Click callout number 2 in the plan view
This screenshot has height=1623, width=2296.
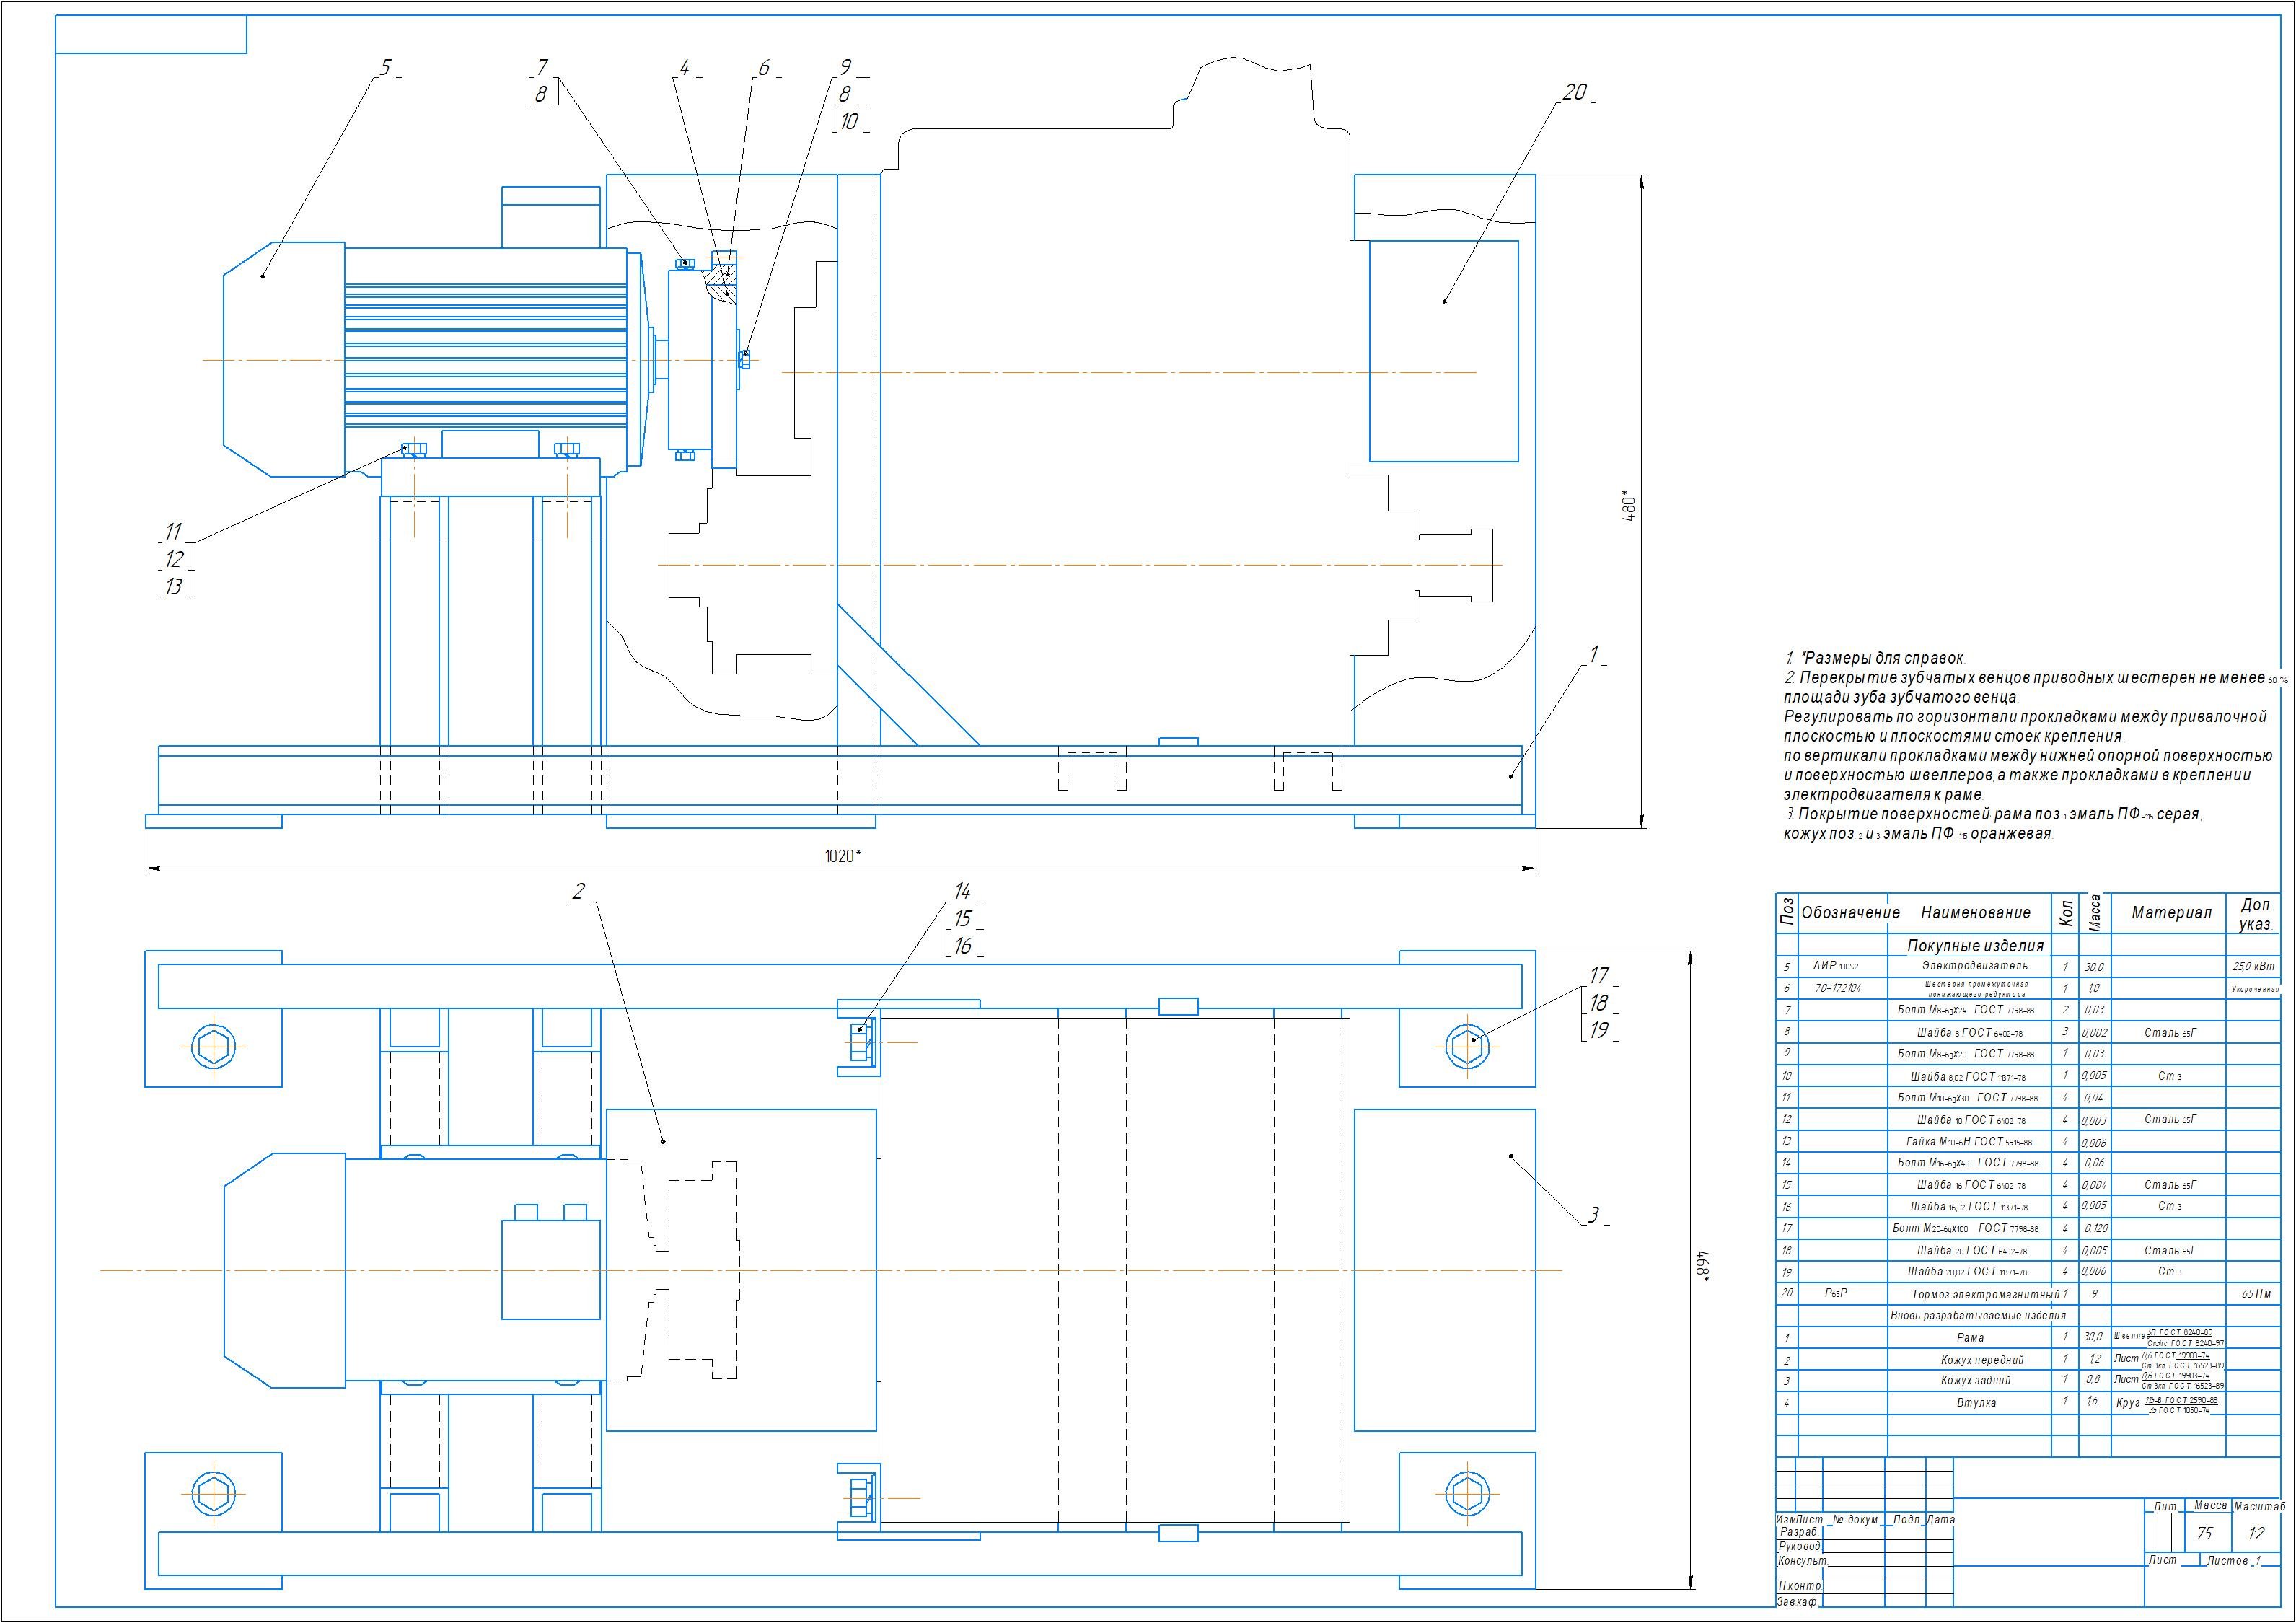[578, 892]
